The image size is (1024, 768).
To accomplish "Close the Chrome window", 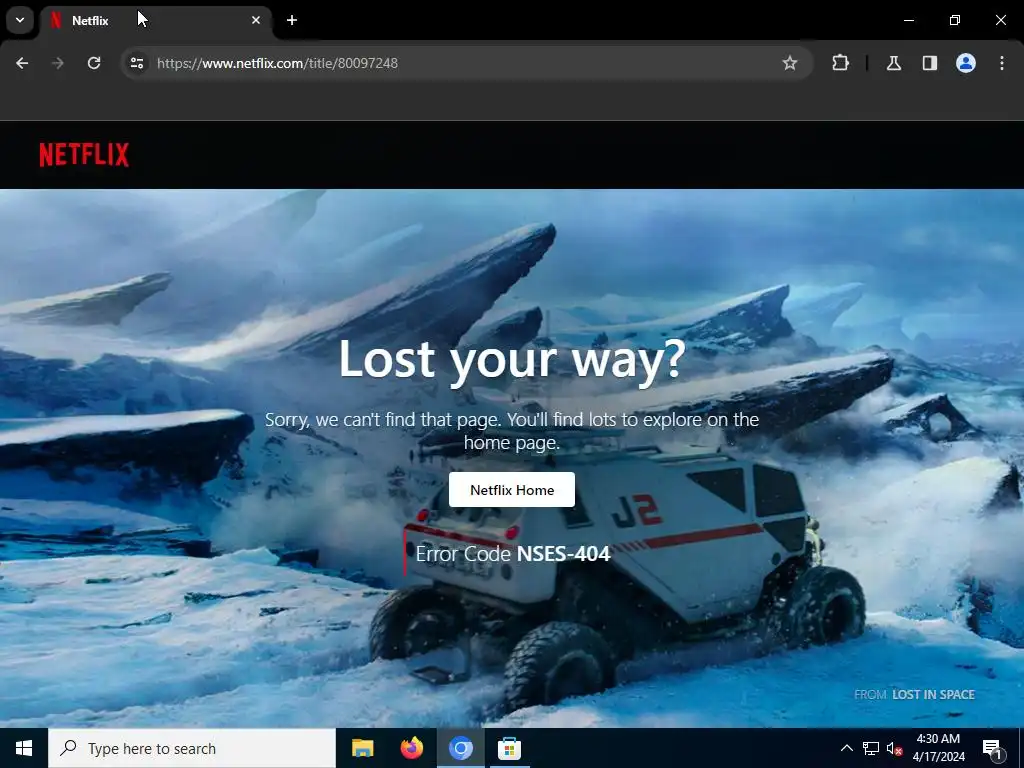I will coord(1000,20).
